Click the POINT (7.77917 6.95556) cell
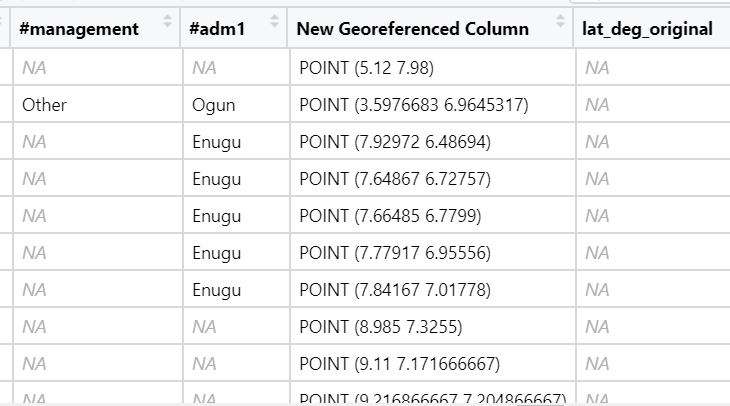This screenshot has height=406, width=730. click(x=394, y=253)
